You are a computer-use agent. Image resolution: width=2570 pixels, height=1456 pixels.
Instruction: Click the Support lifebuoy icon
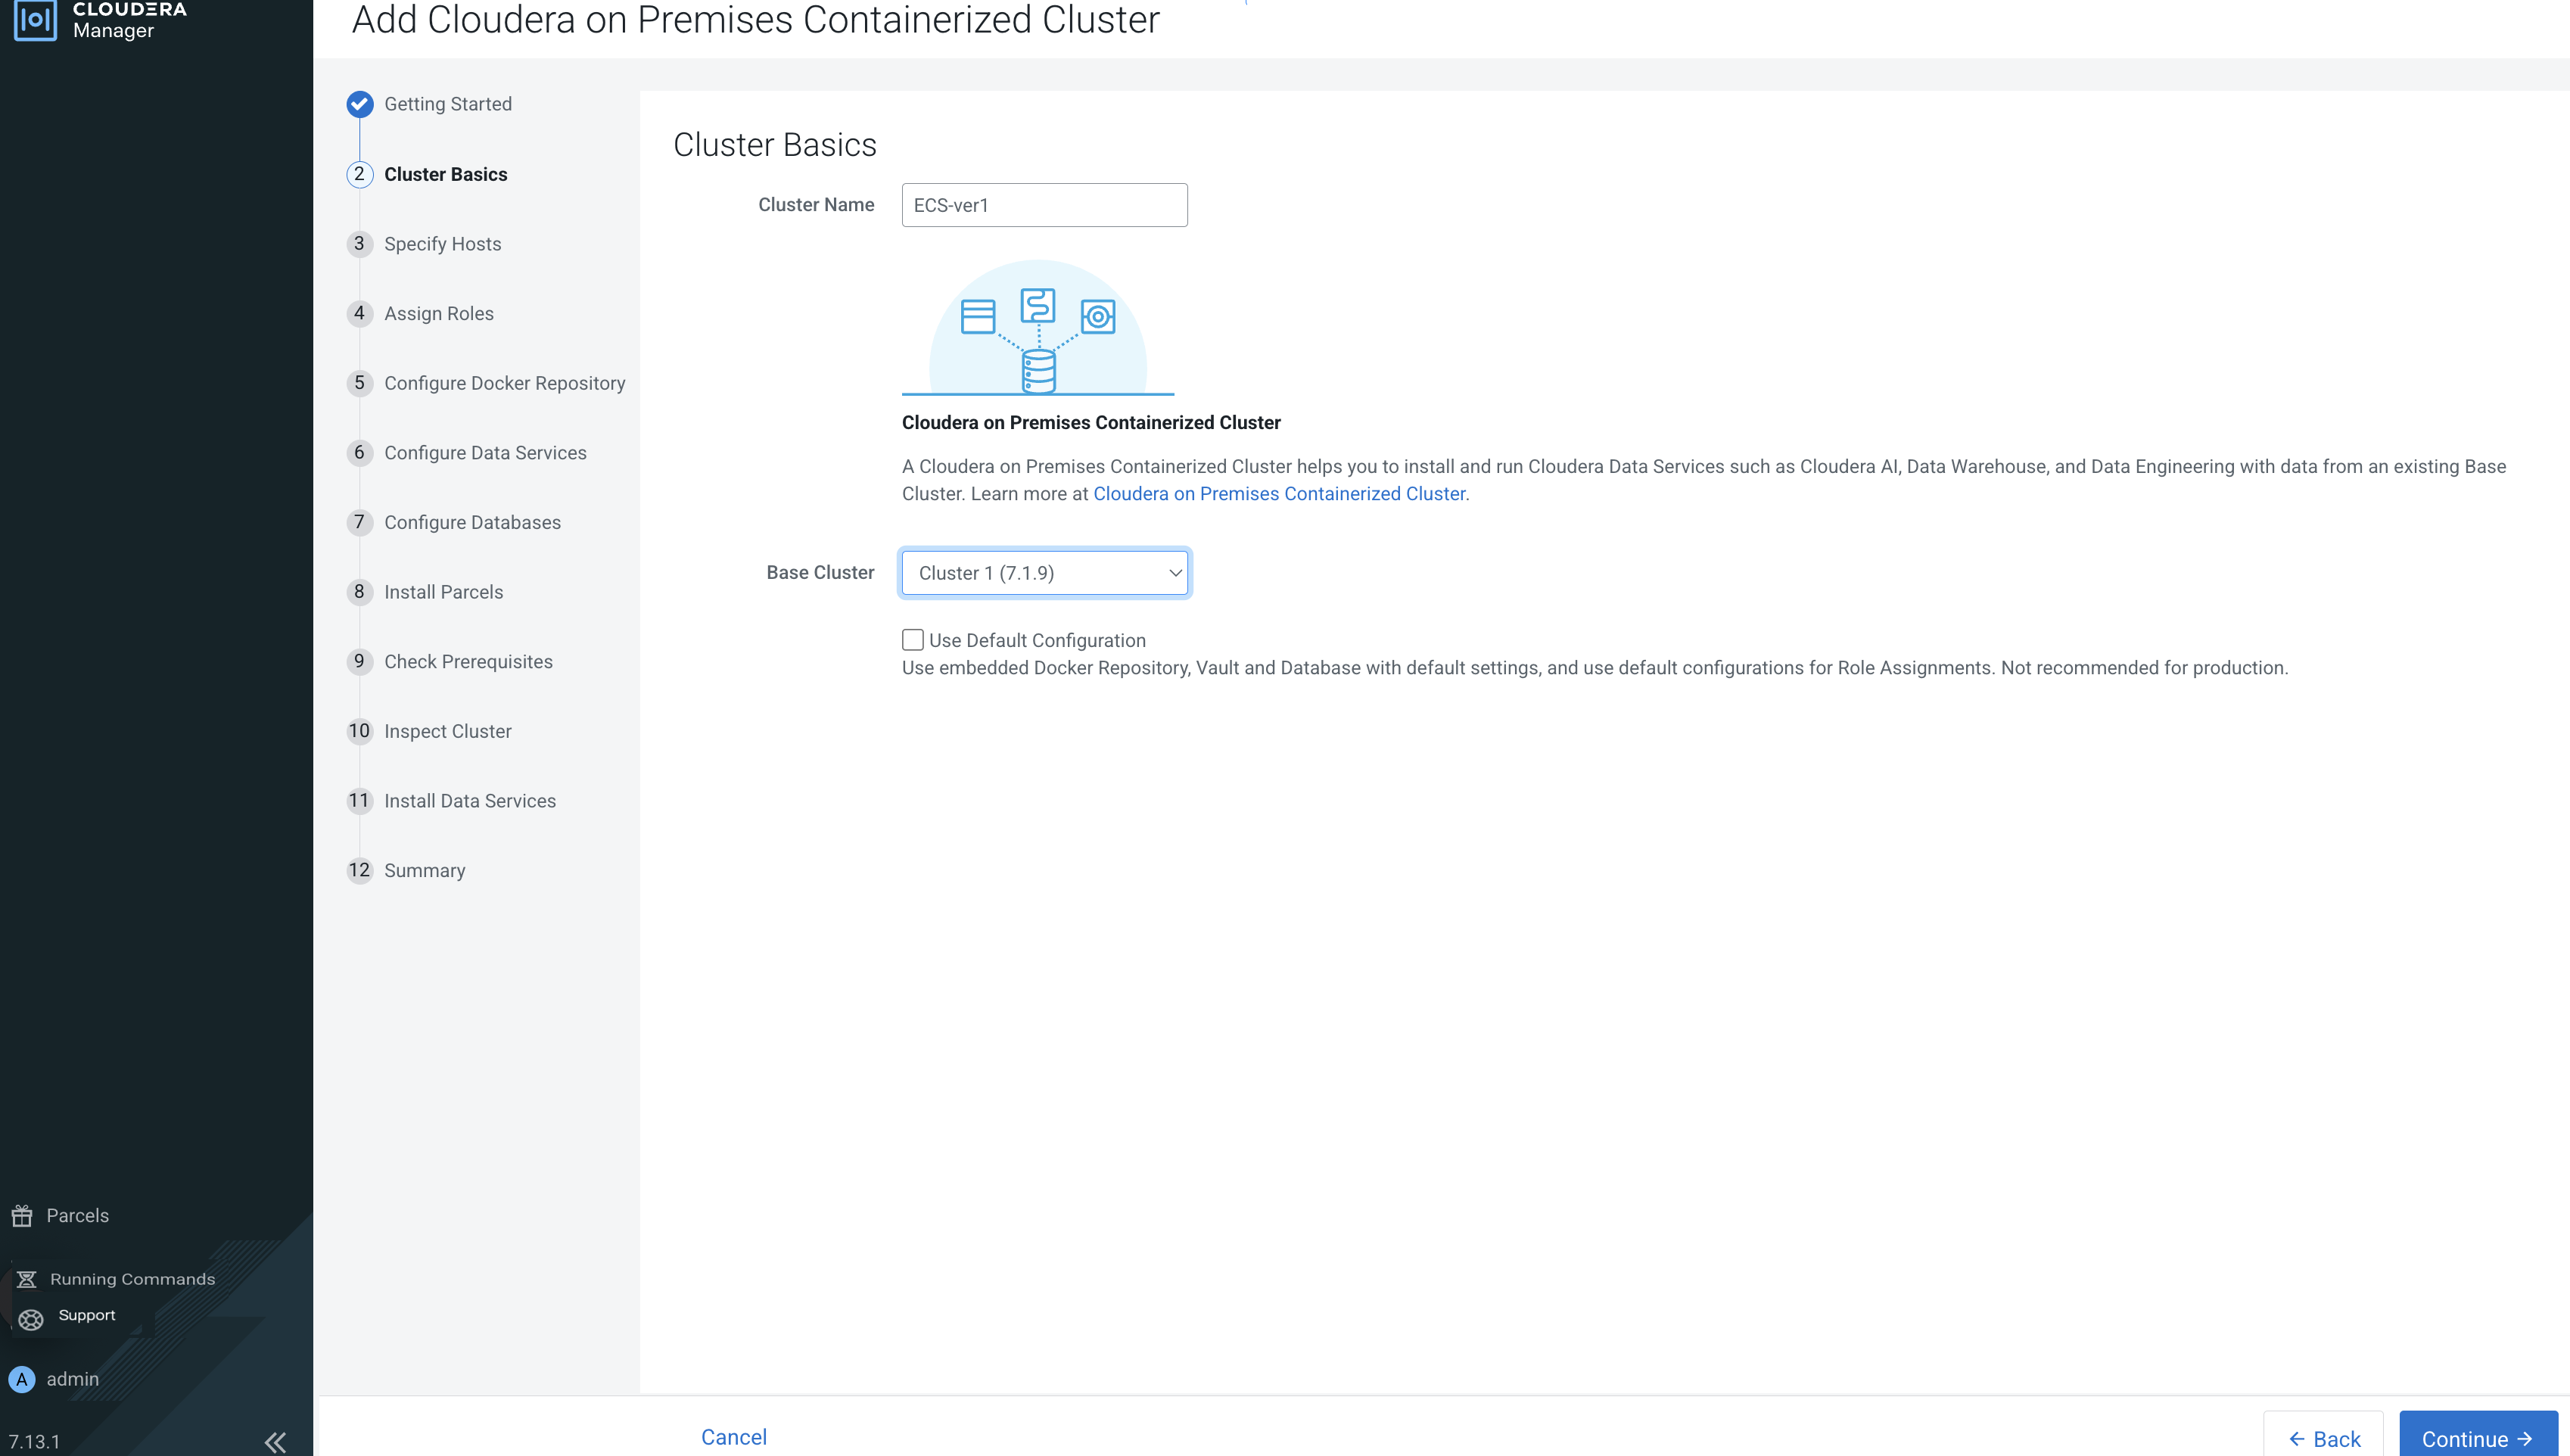[x=31, y=1320]
